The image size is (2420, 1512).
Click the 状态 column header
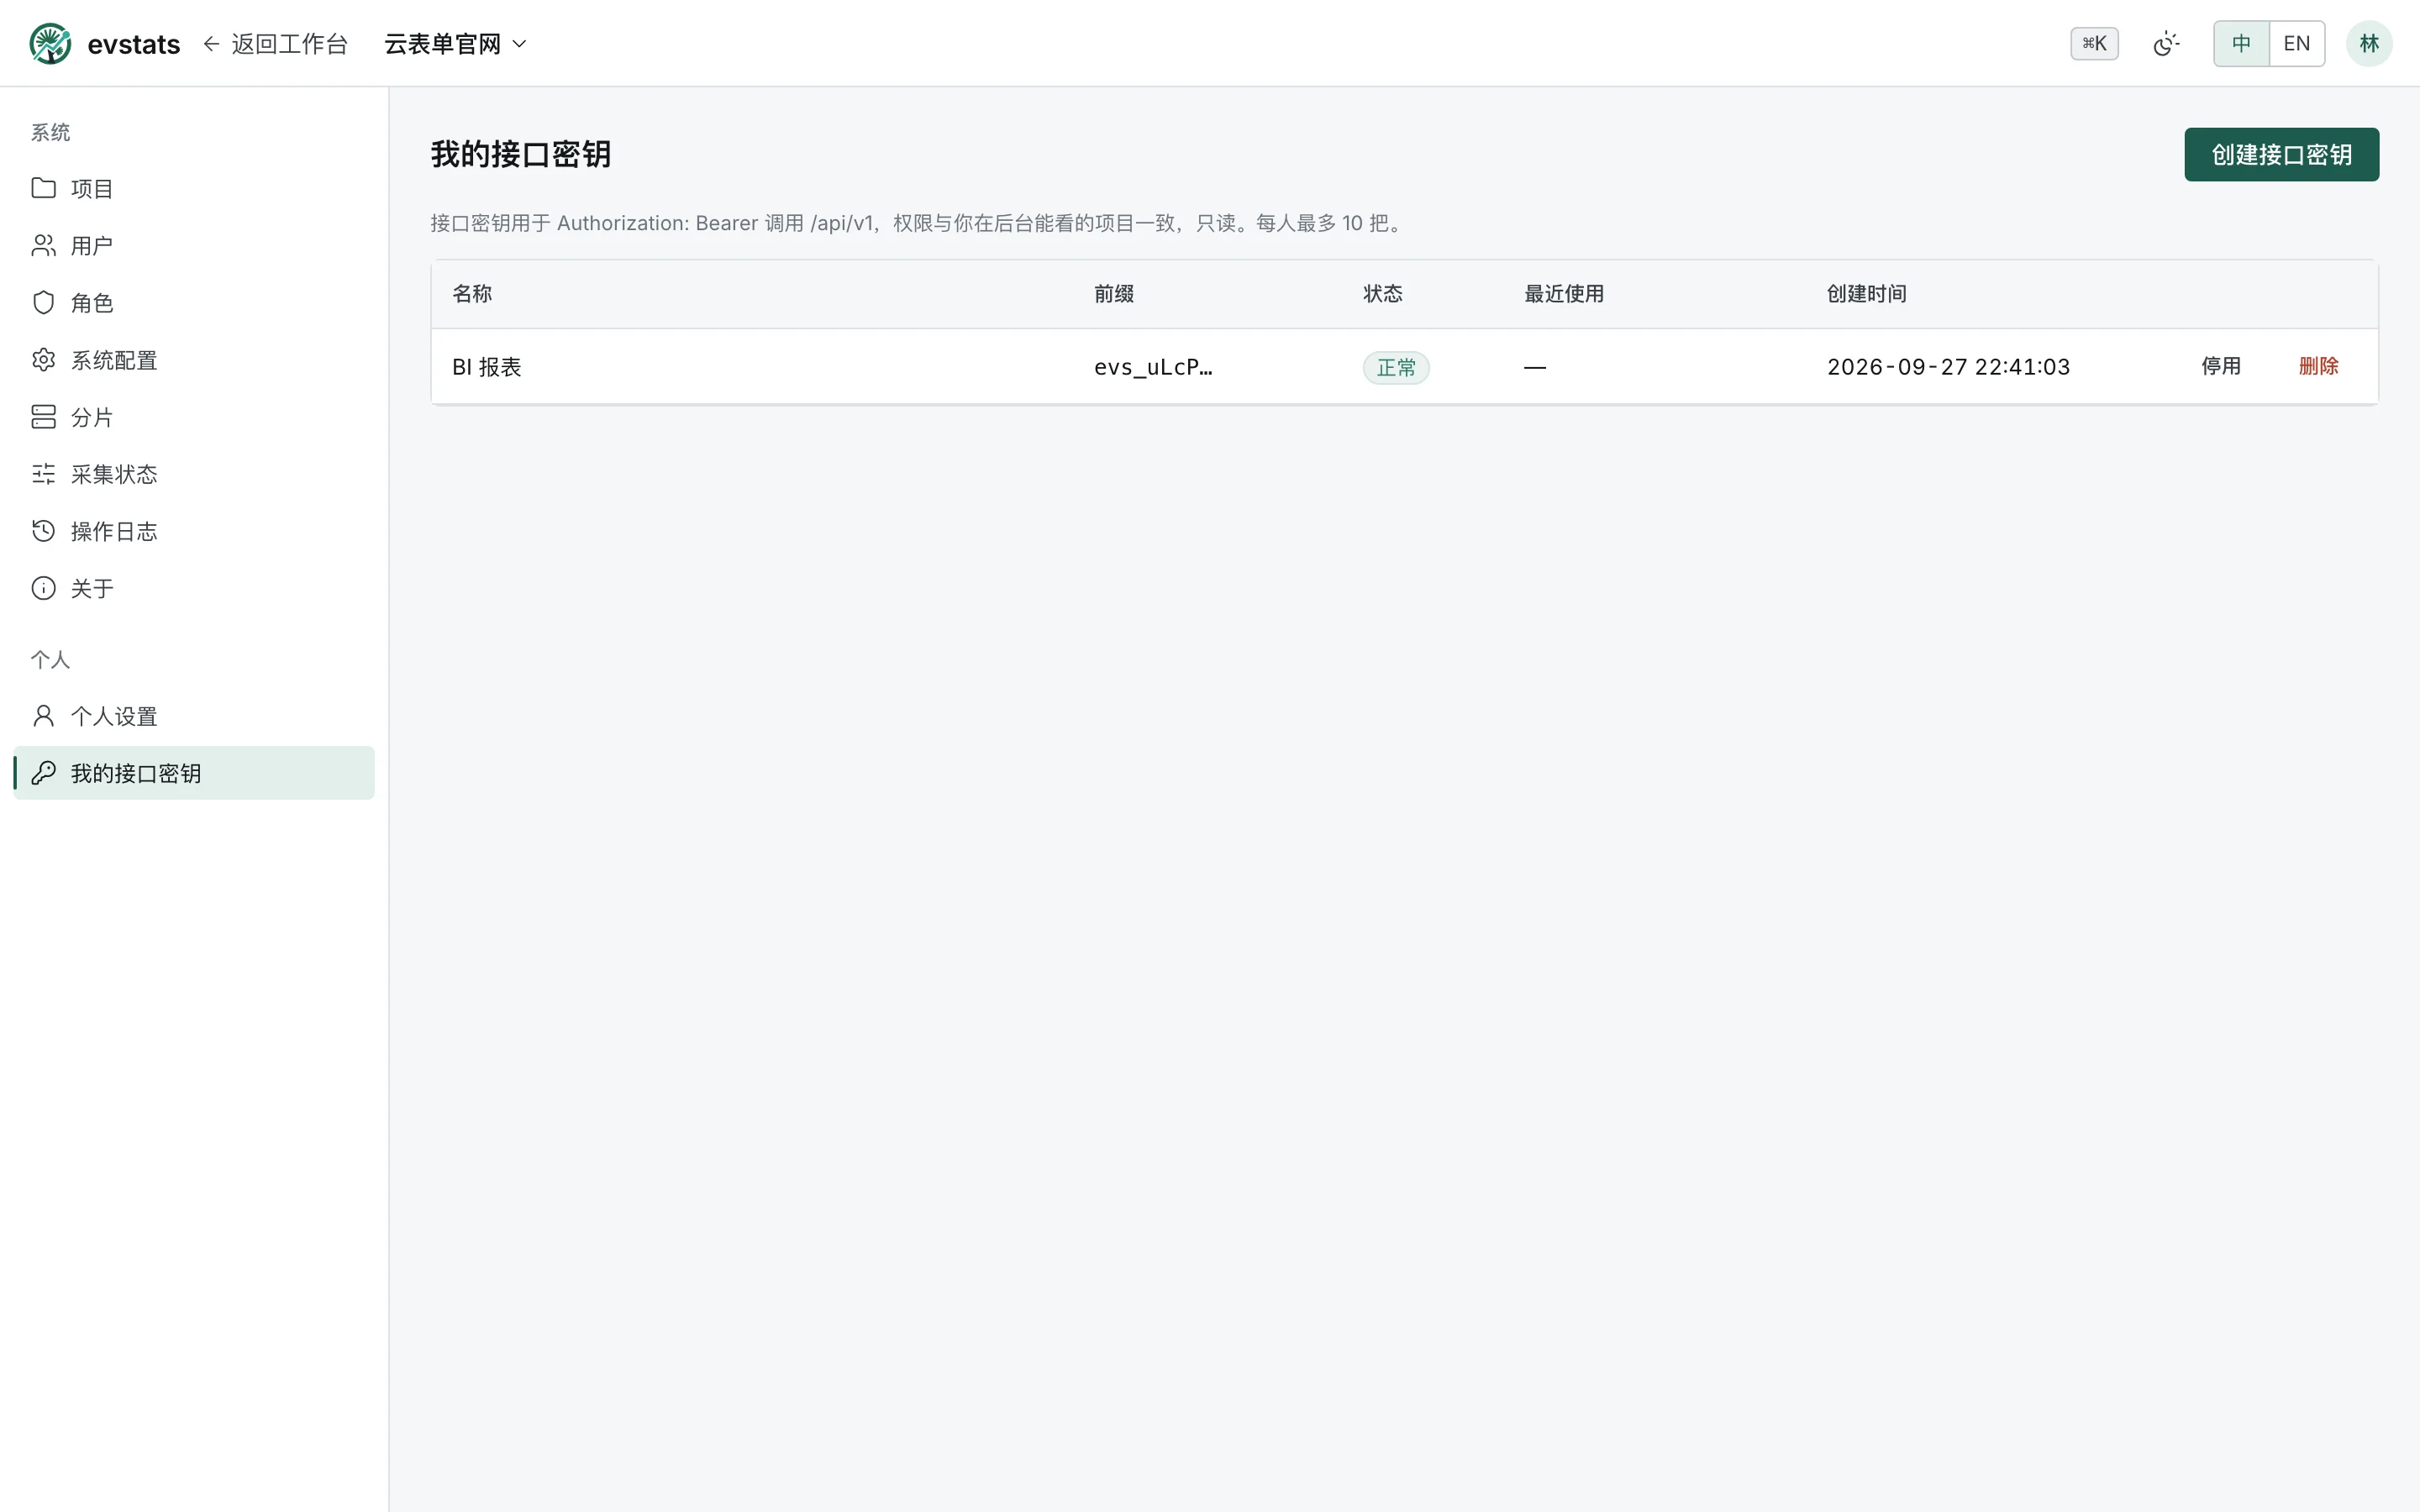click(1383, 293)
